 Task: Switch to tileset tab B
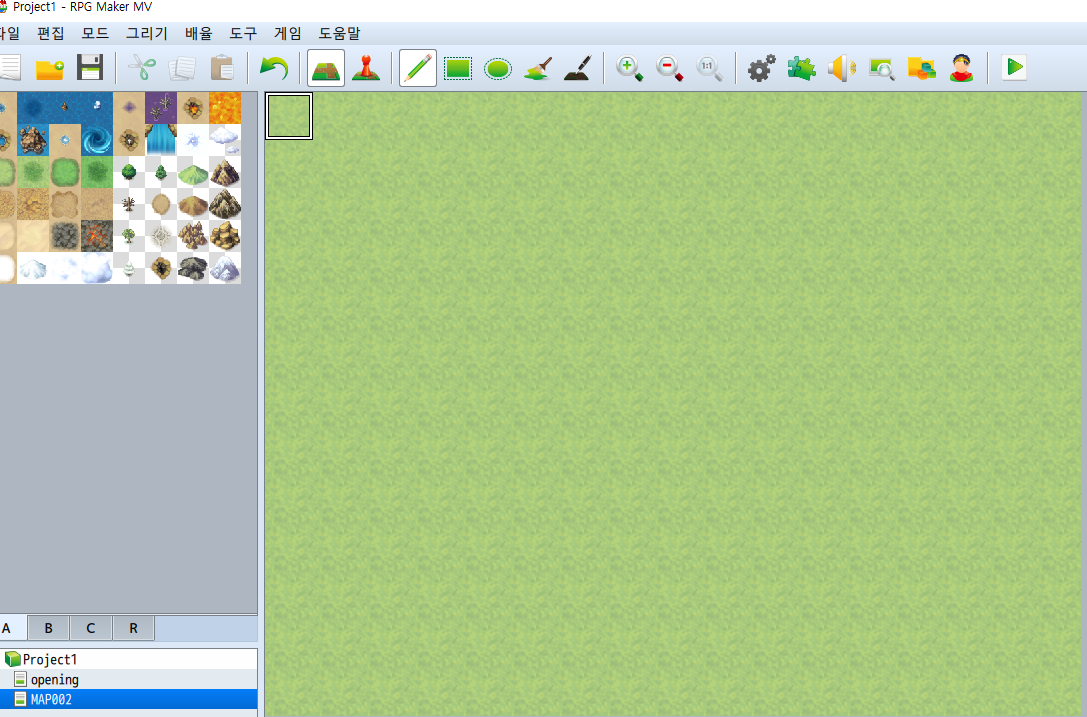tap(49, 628)
